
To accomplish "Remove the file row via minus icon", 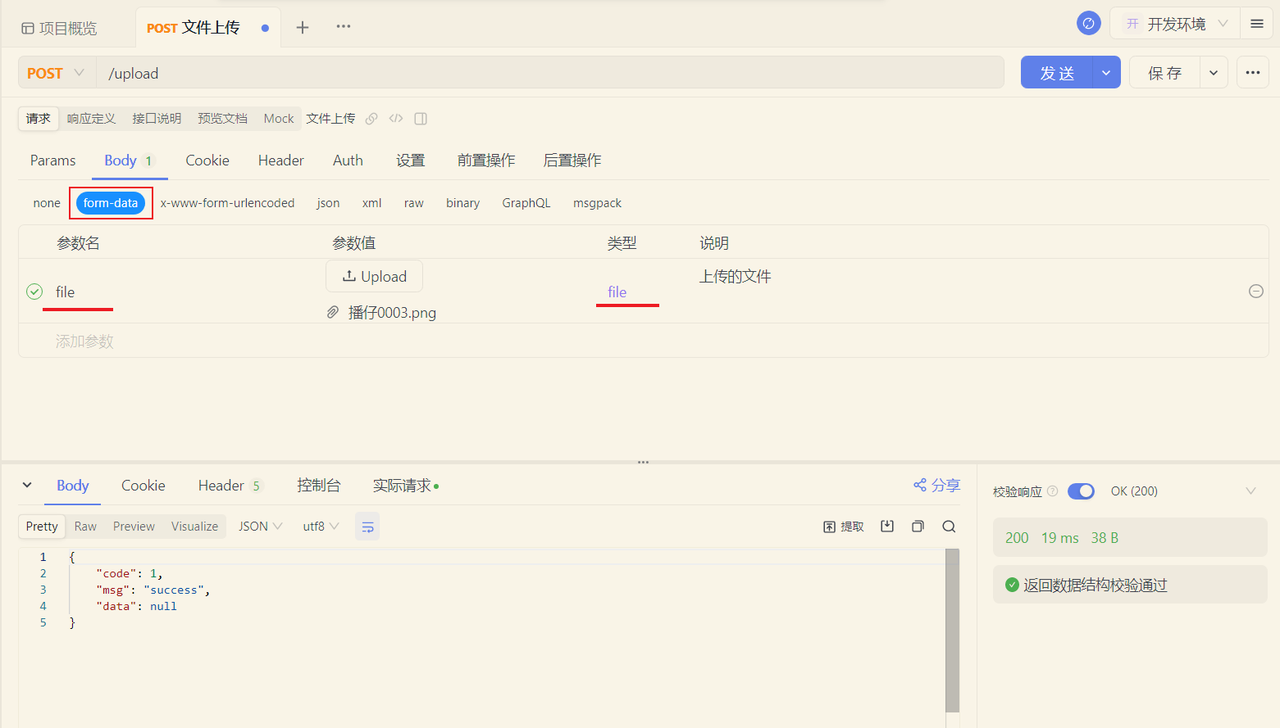I will tap(1256, 291).
